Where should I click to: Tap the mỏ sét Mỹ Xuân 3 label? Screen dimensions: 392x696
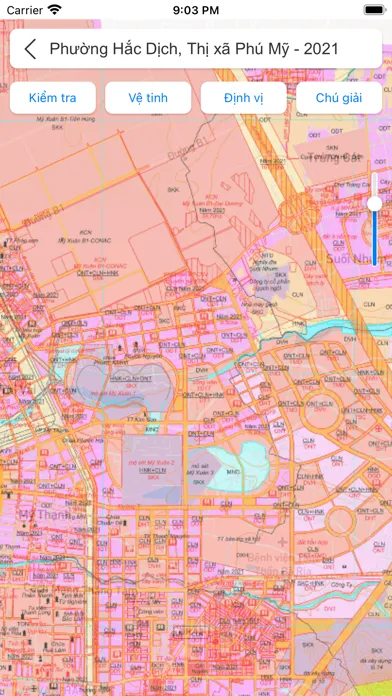pyautogui.click(x=200, y=470)
